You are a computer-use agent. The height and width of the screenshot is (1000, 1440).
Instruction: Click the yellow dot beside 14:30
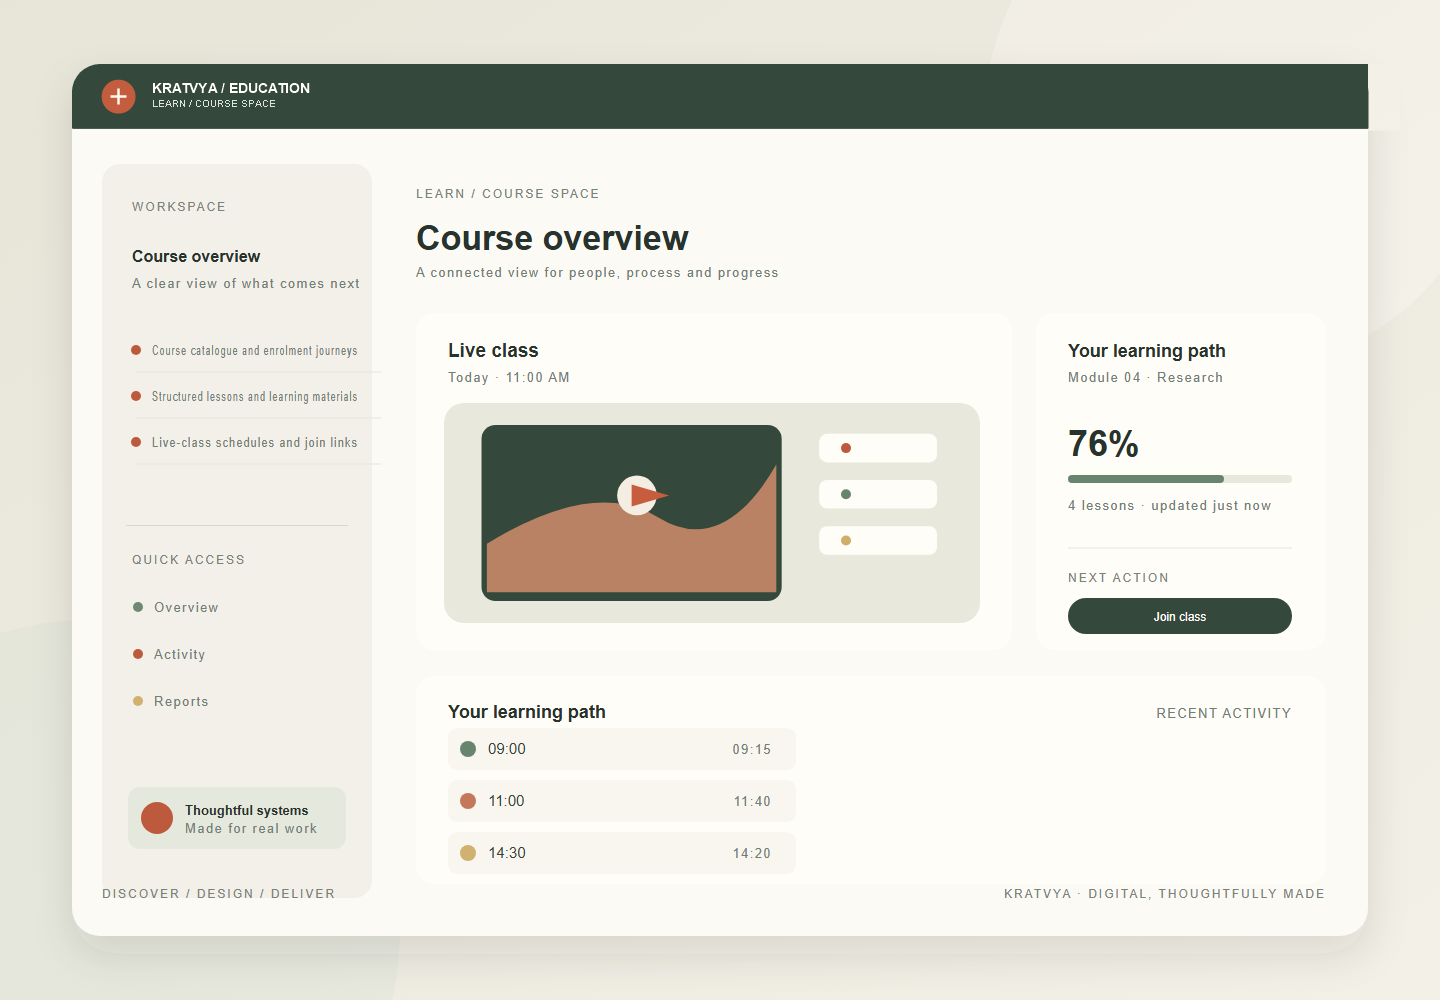pyautogui.click(x=468, y=853)
